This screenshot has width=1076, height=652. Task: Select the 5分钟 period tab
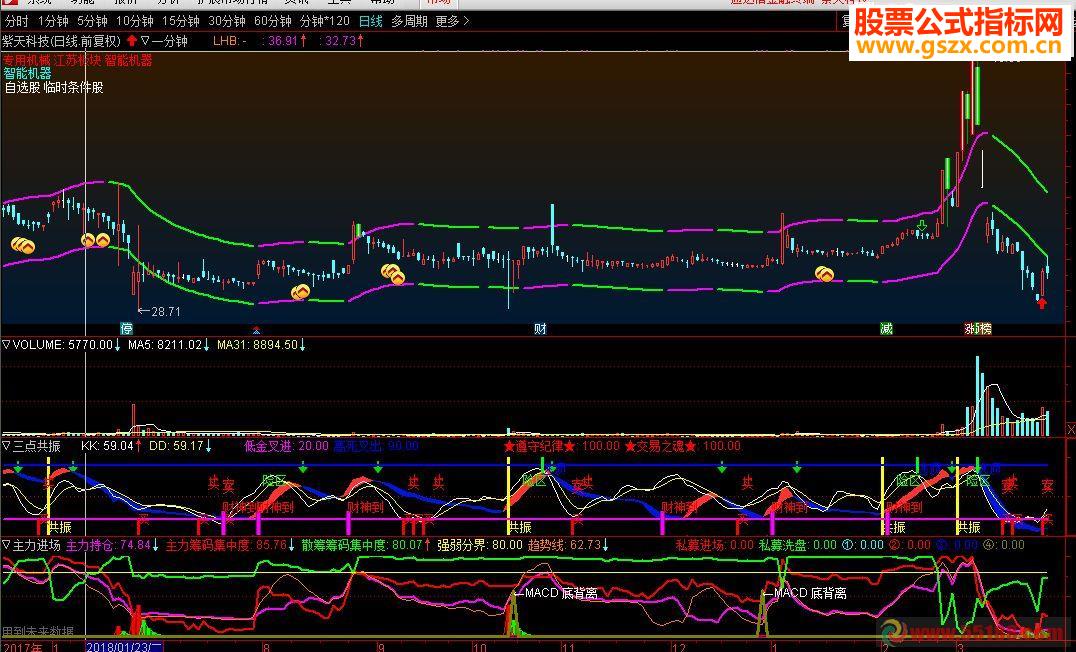pos(92,21)
